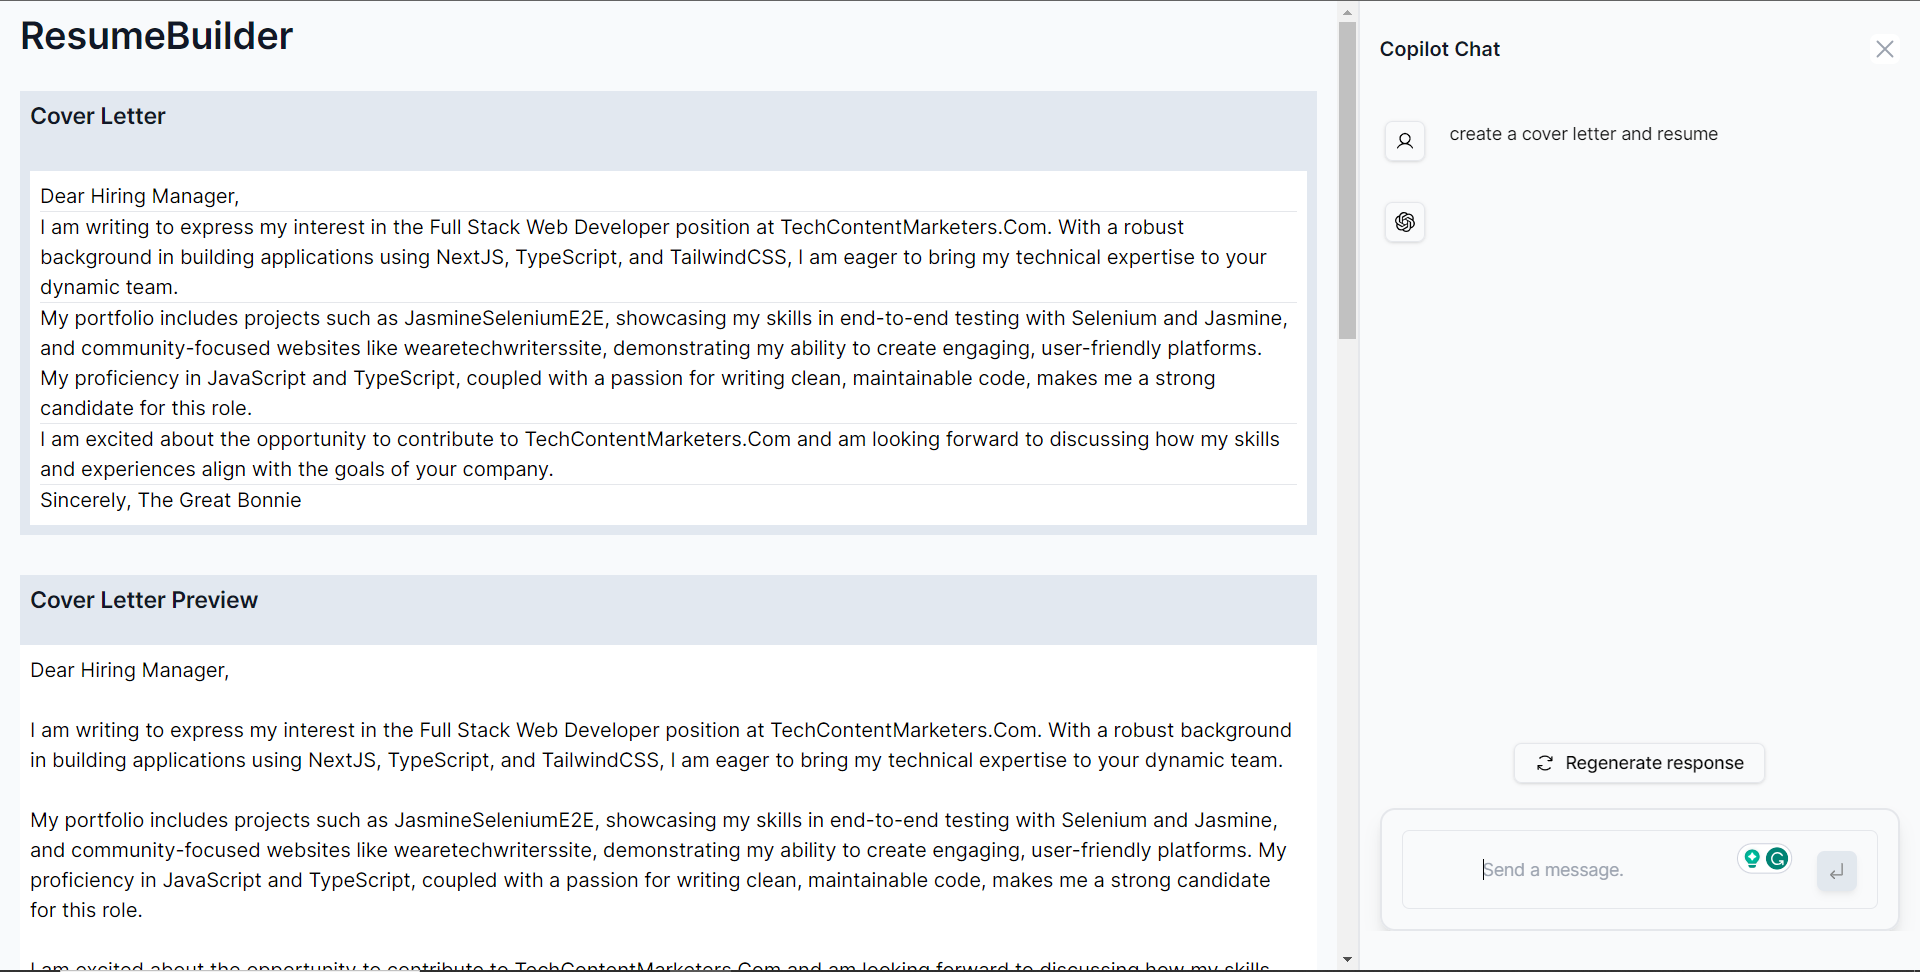Image resolution: width=1920 pixels, height=972 pixels.
Task: Click the Cover Letter Preview heading
Action: [144, 600]
